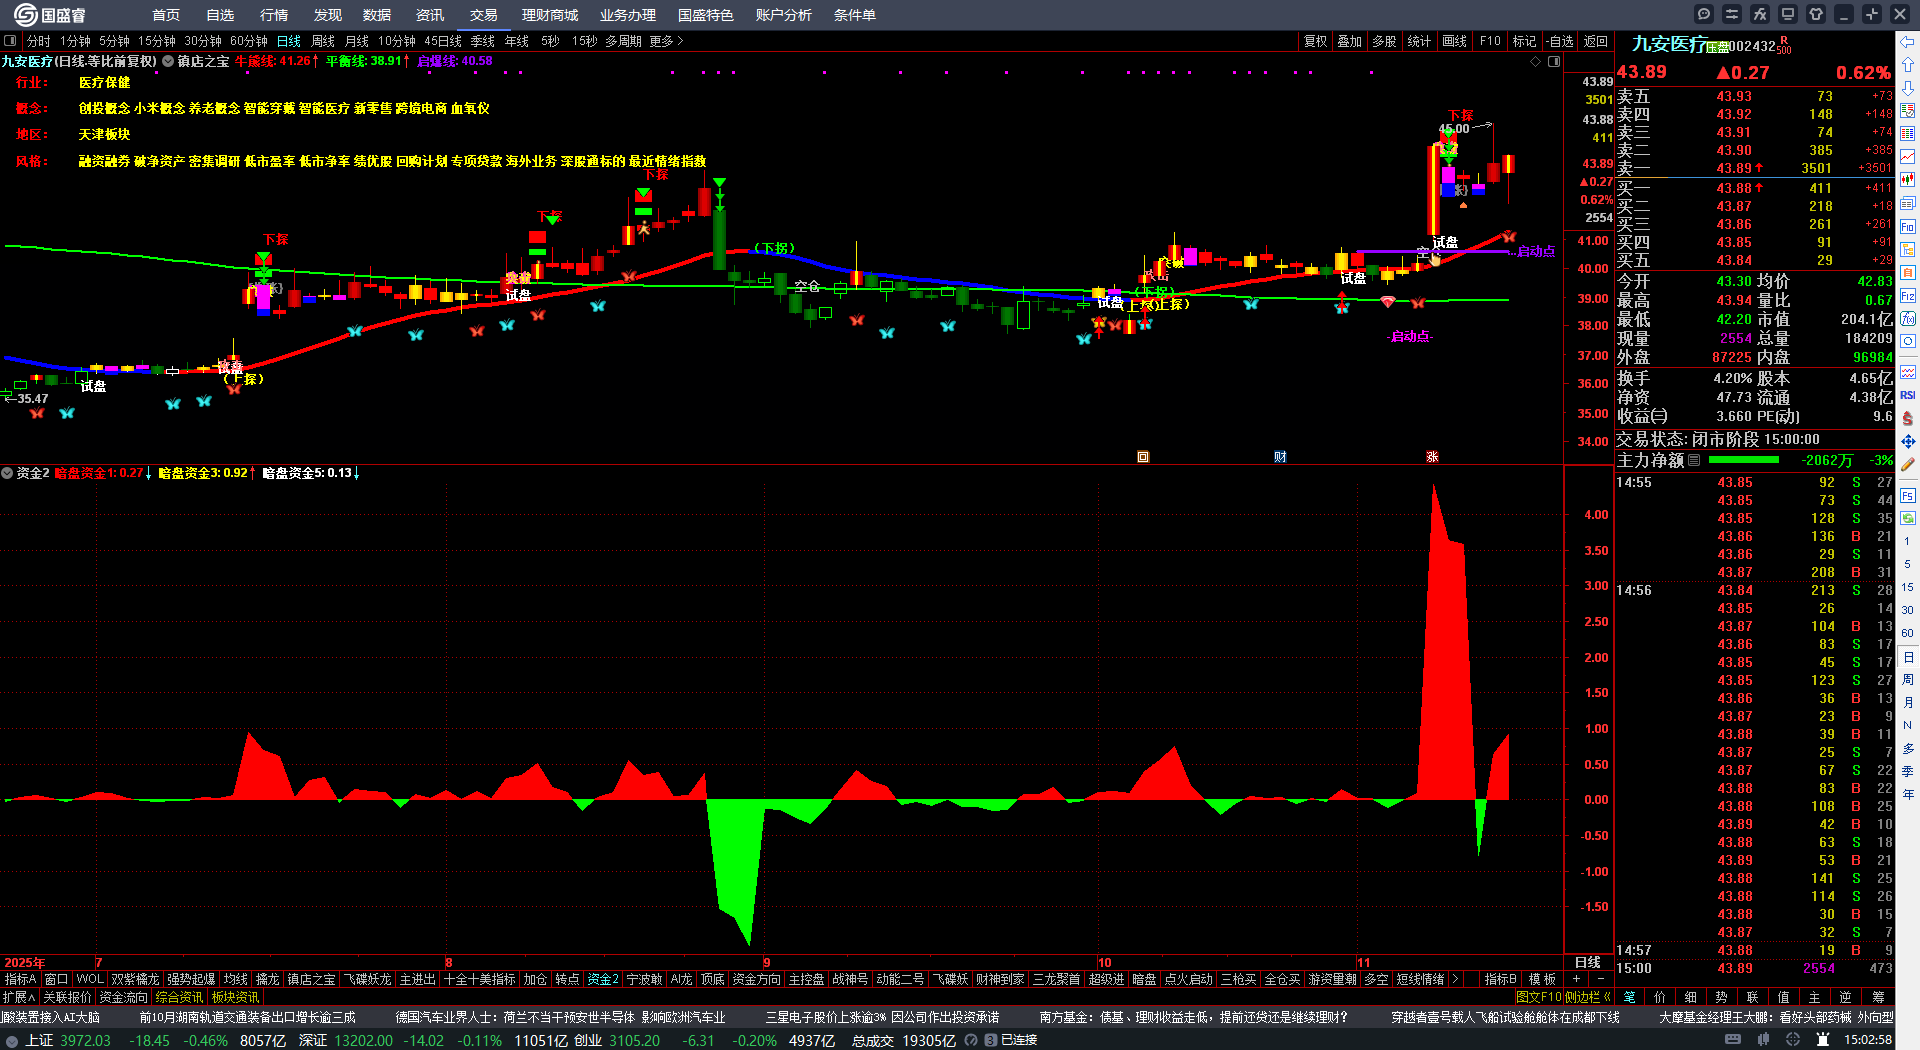Image resolution: width=1920 pixels, height=1050 pixels.
Task: Select the 暗盘 indicator tab
Action: (x=1144, y=979)
